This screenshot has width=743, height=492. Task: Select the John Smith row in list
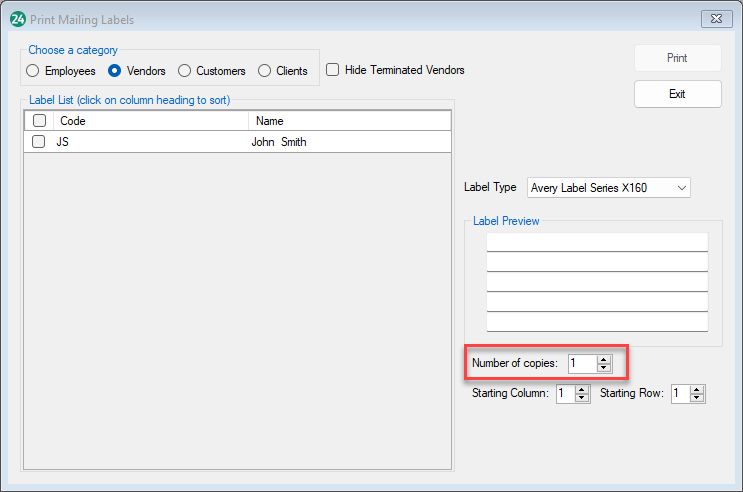(x=279, y=142)
